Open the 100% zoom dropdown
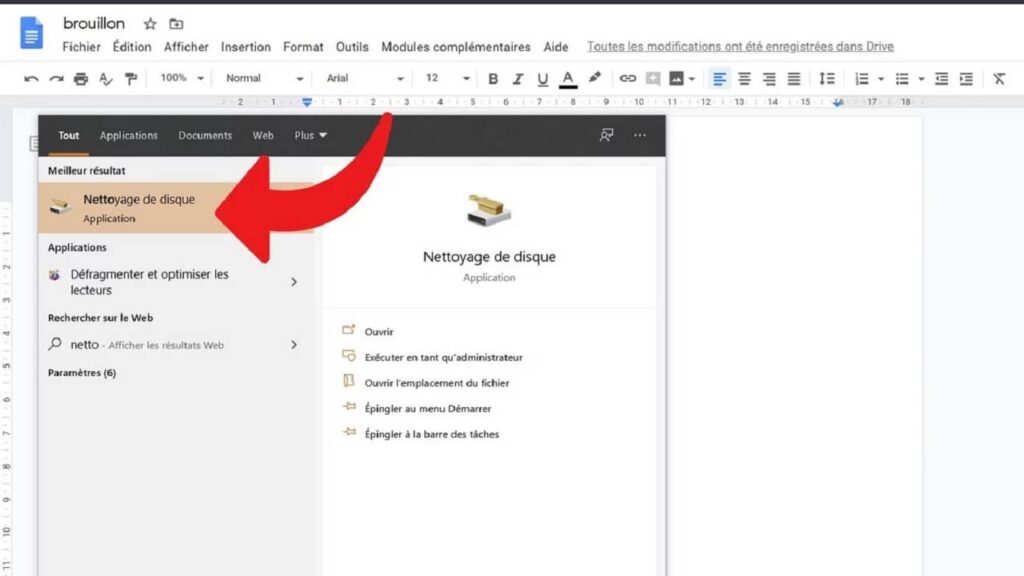Viewport: 1024px width, 576px height. 182,78
